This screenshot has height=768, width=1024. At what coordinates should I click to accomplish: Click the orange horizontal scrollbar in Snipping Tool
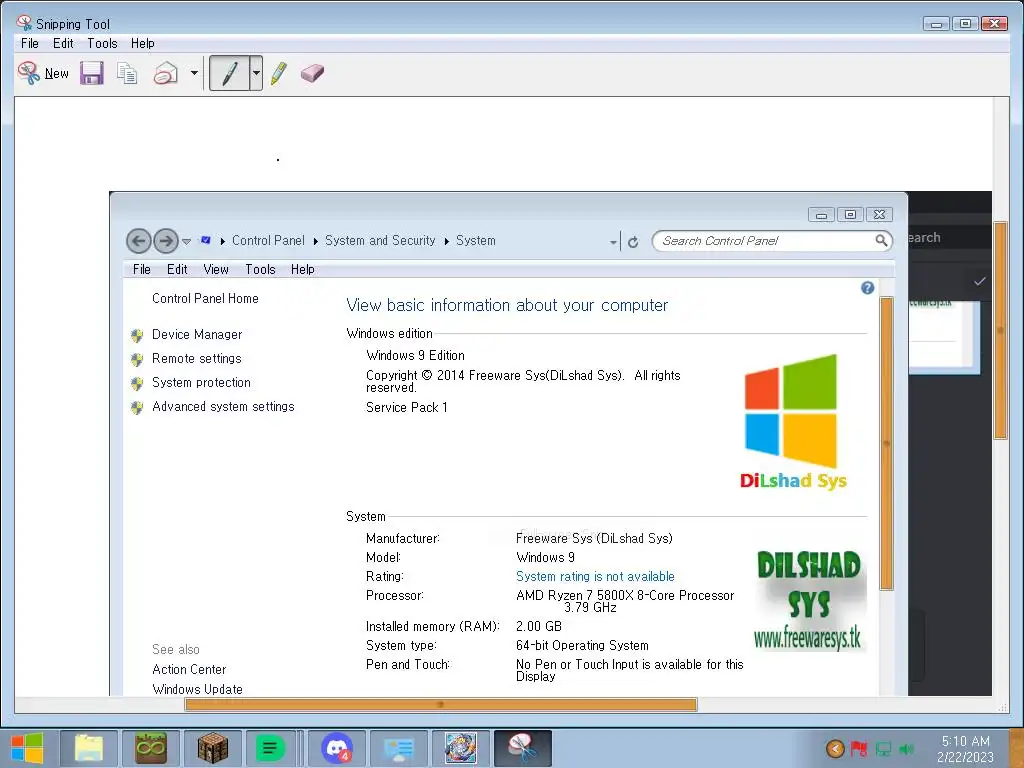441,705
